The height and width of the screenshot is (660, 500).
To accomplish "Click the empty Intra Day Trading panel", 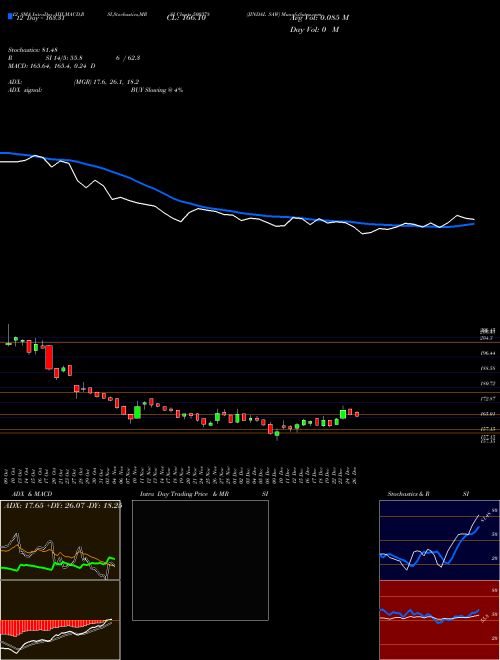I will (200, 560).
